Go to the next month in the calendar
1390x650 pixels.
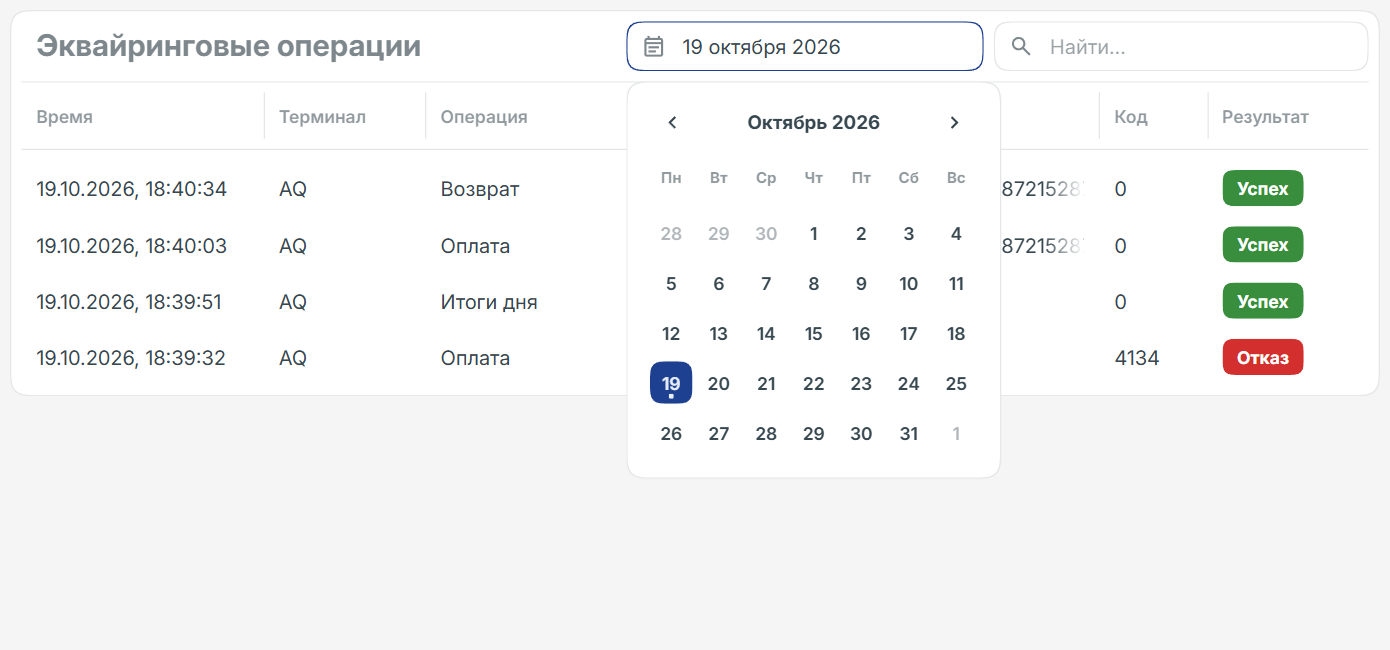click(954, 123)
